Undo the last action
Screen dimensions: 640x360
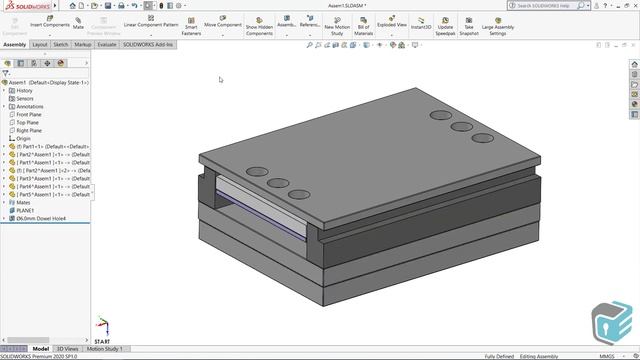tap(134, 6)
